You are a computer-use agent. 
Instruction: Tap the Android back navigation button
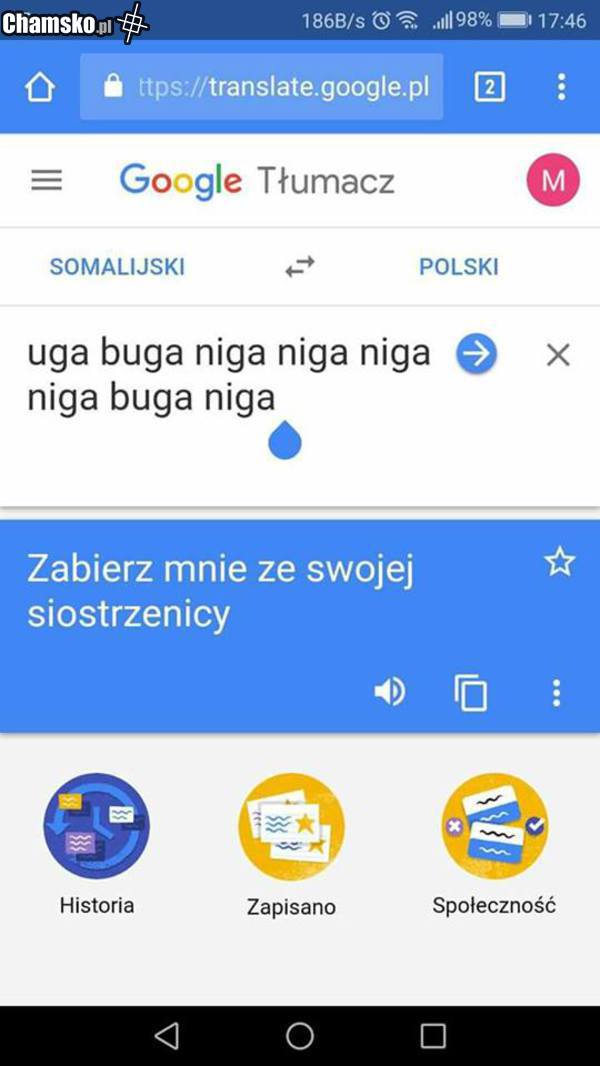tap(166, 1036)
